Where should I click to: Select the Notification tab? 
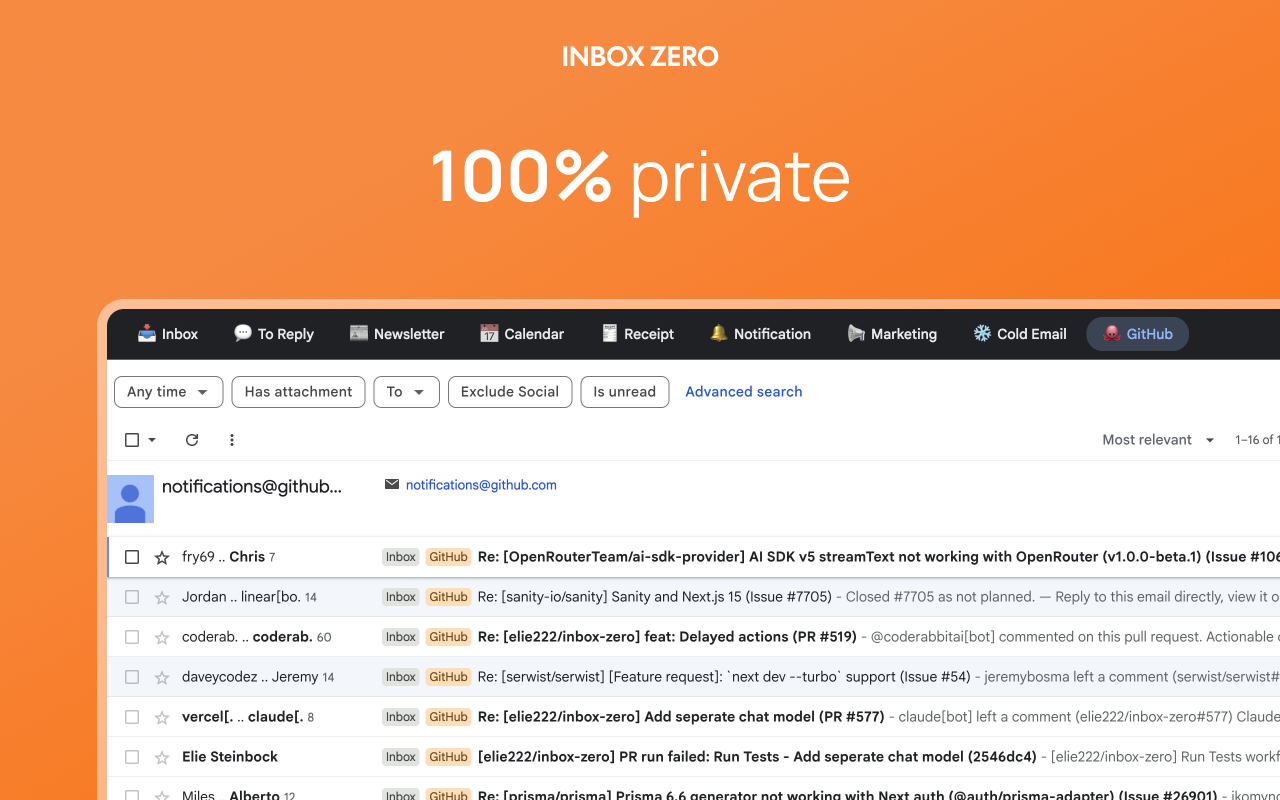coord(761,334)
